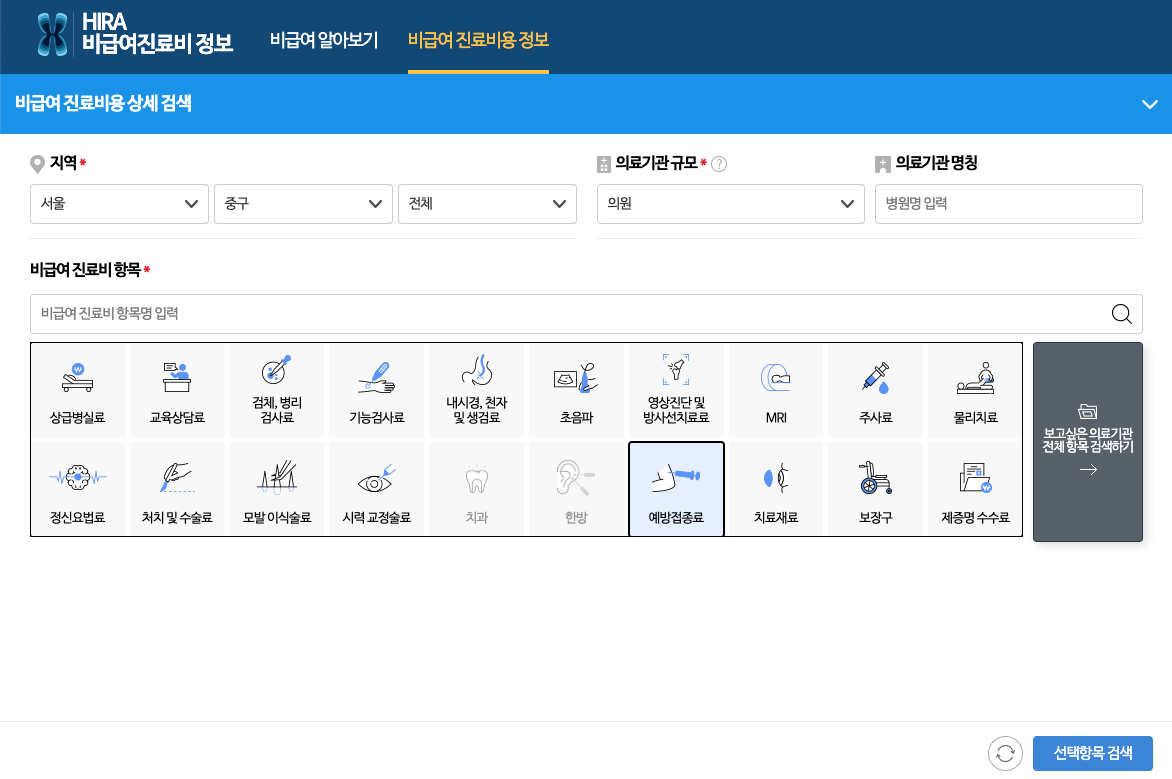Click the 한방 oriental medicine icon
Screen dimensions: 1172x779
pos(577,488)
